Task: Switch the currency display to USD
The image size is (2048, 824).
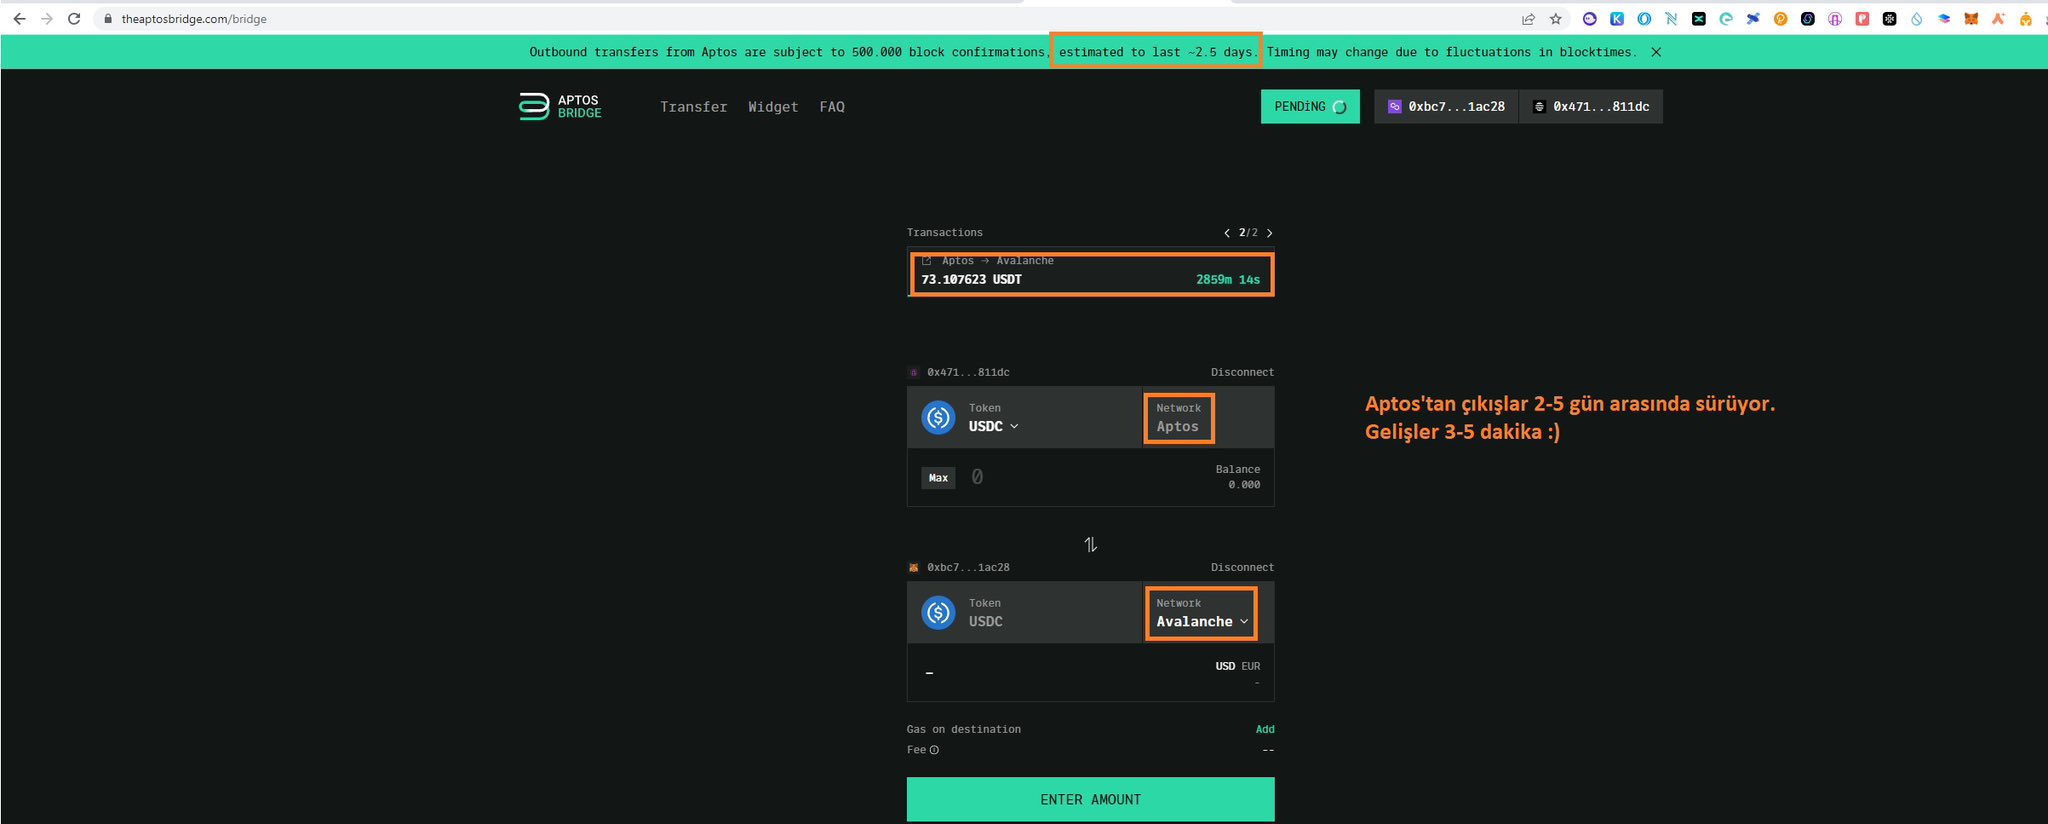Action: click(x=1225, y=666)
